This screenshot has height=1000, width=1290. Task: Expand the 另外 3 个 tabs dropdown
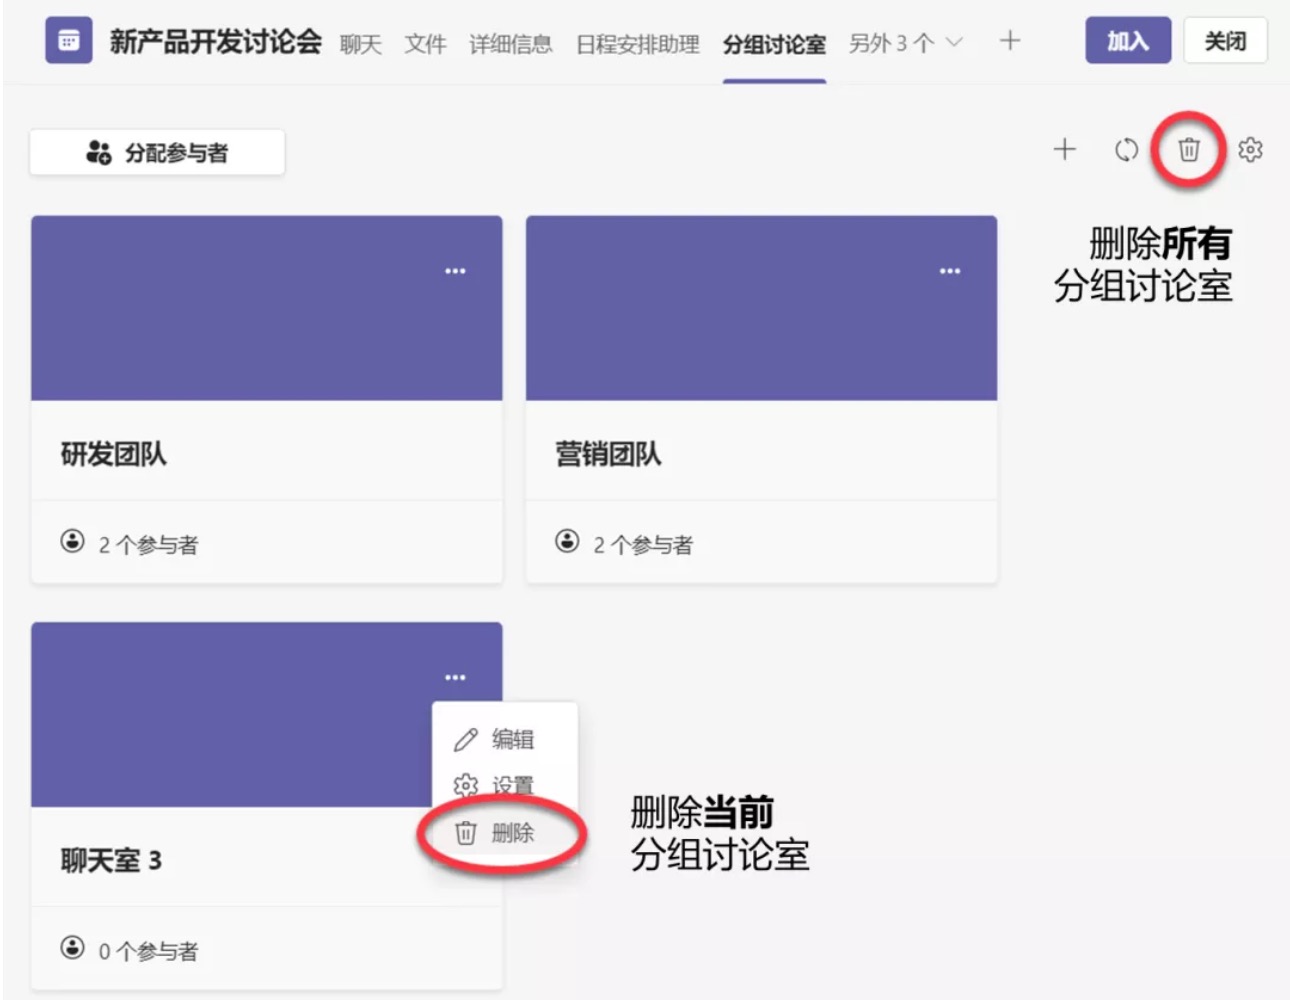click(906, 43)
